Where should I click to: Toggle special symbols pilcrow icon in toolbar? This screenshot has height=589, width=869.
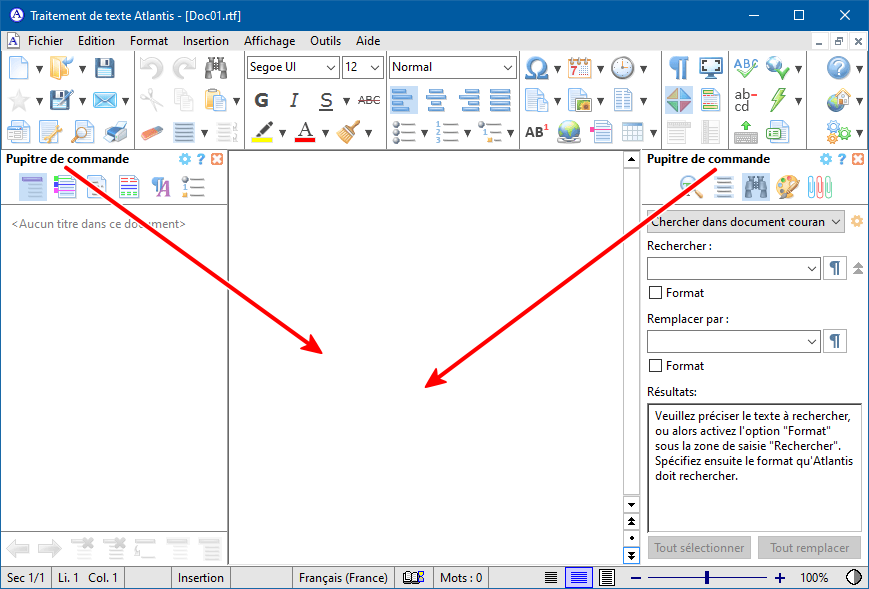click(x=679, y=68)
